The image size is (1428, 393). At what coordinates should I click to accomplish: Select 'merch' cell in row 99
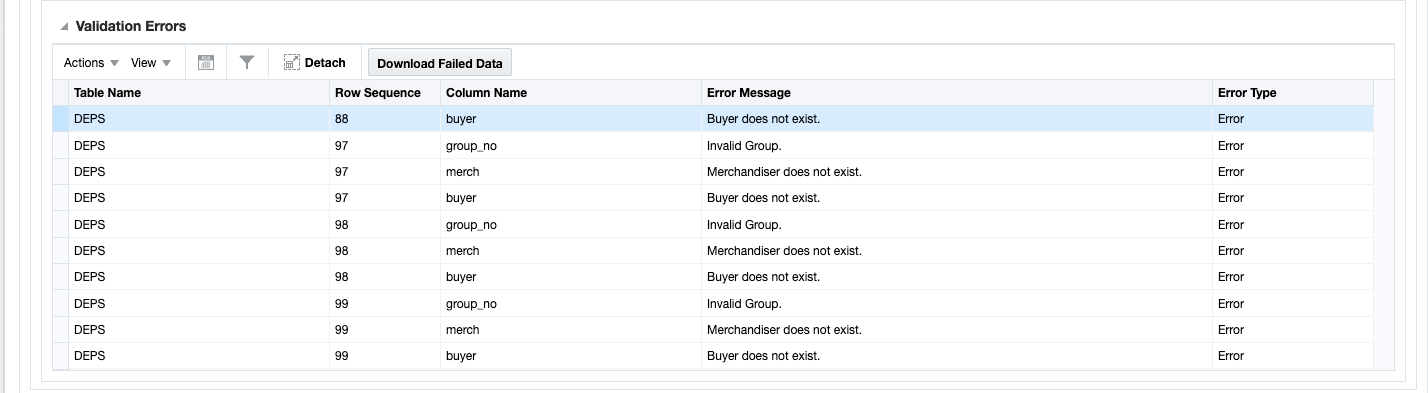pos(571,330)
